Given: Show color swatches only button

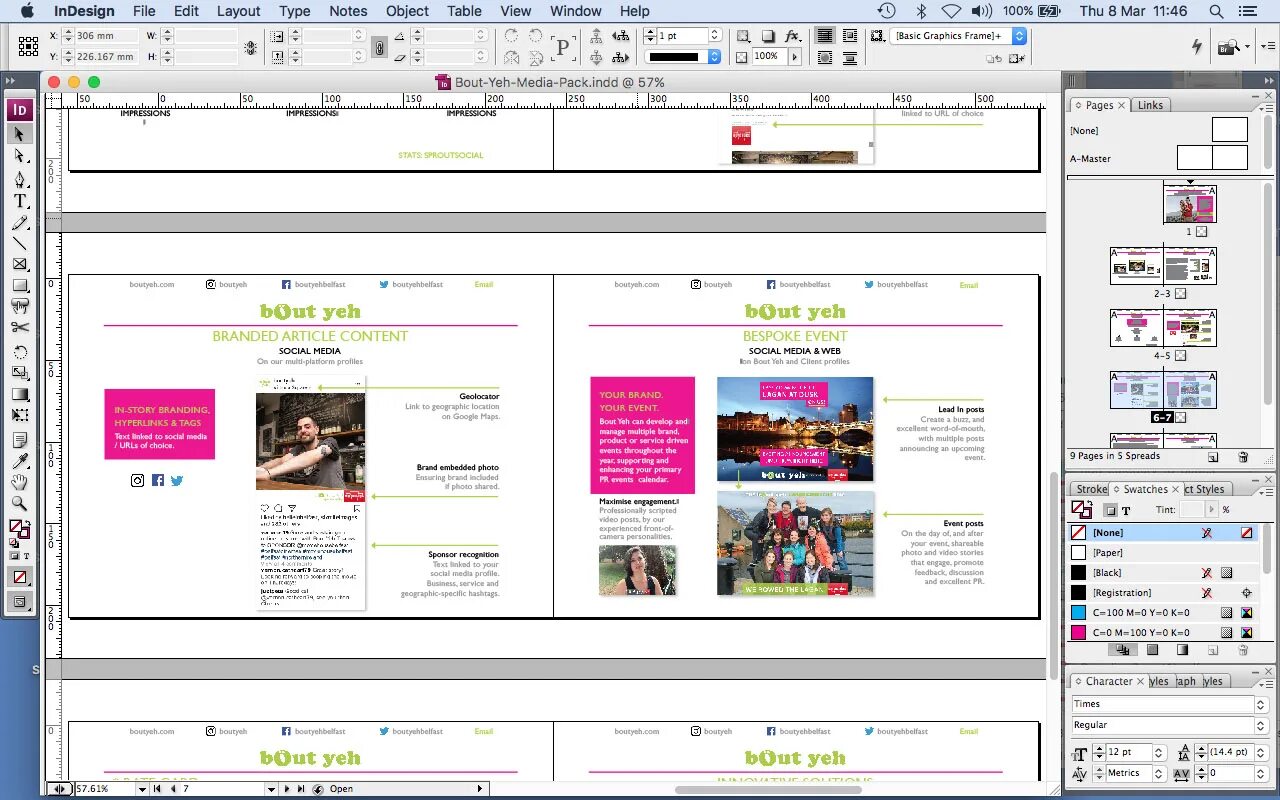Looking at the screenshot, I should pos(1152,650).
